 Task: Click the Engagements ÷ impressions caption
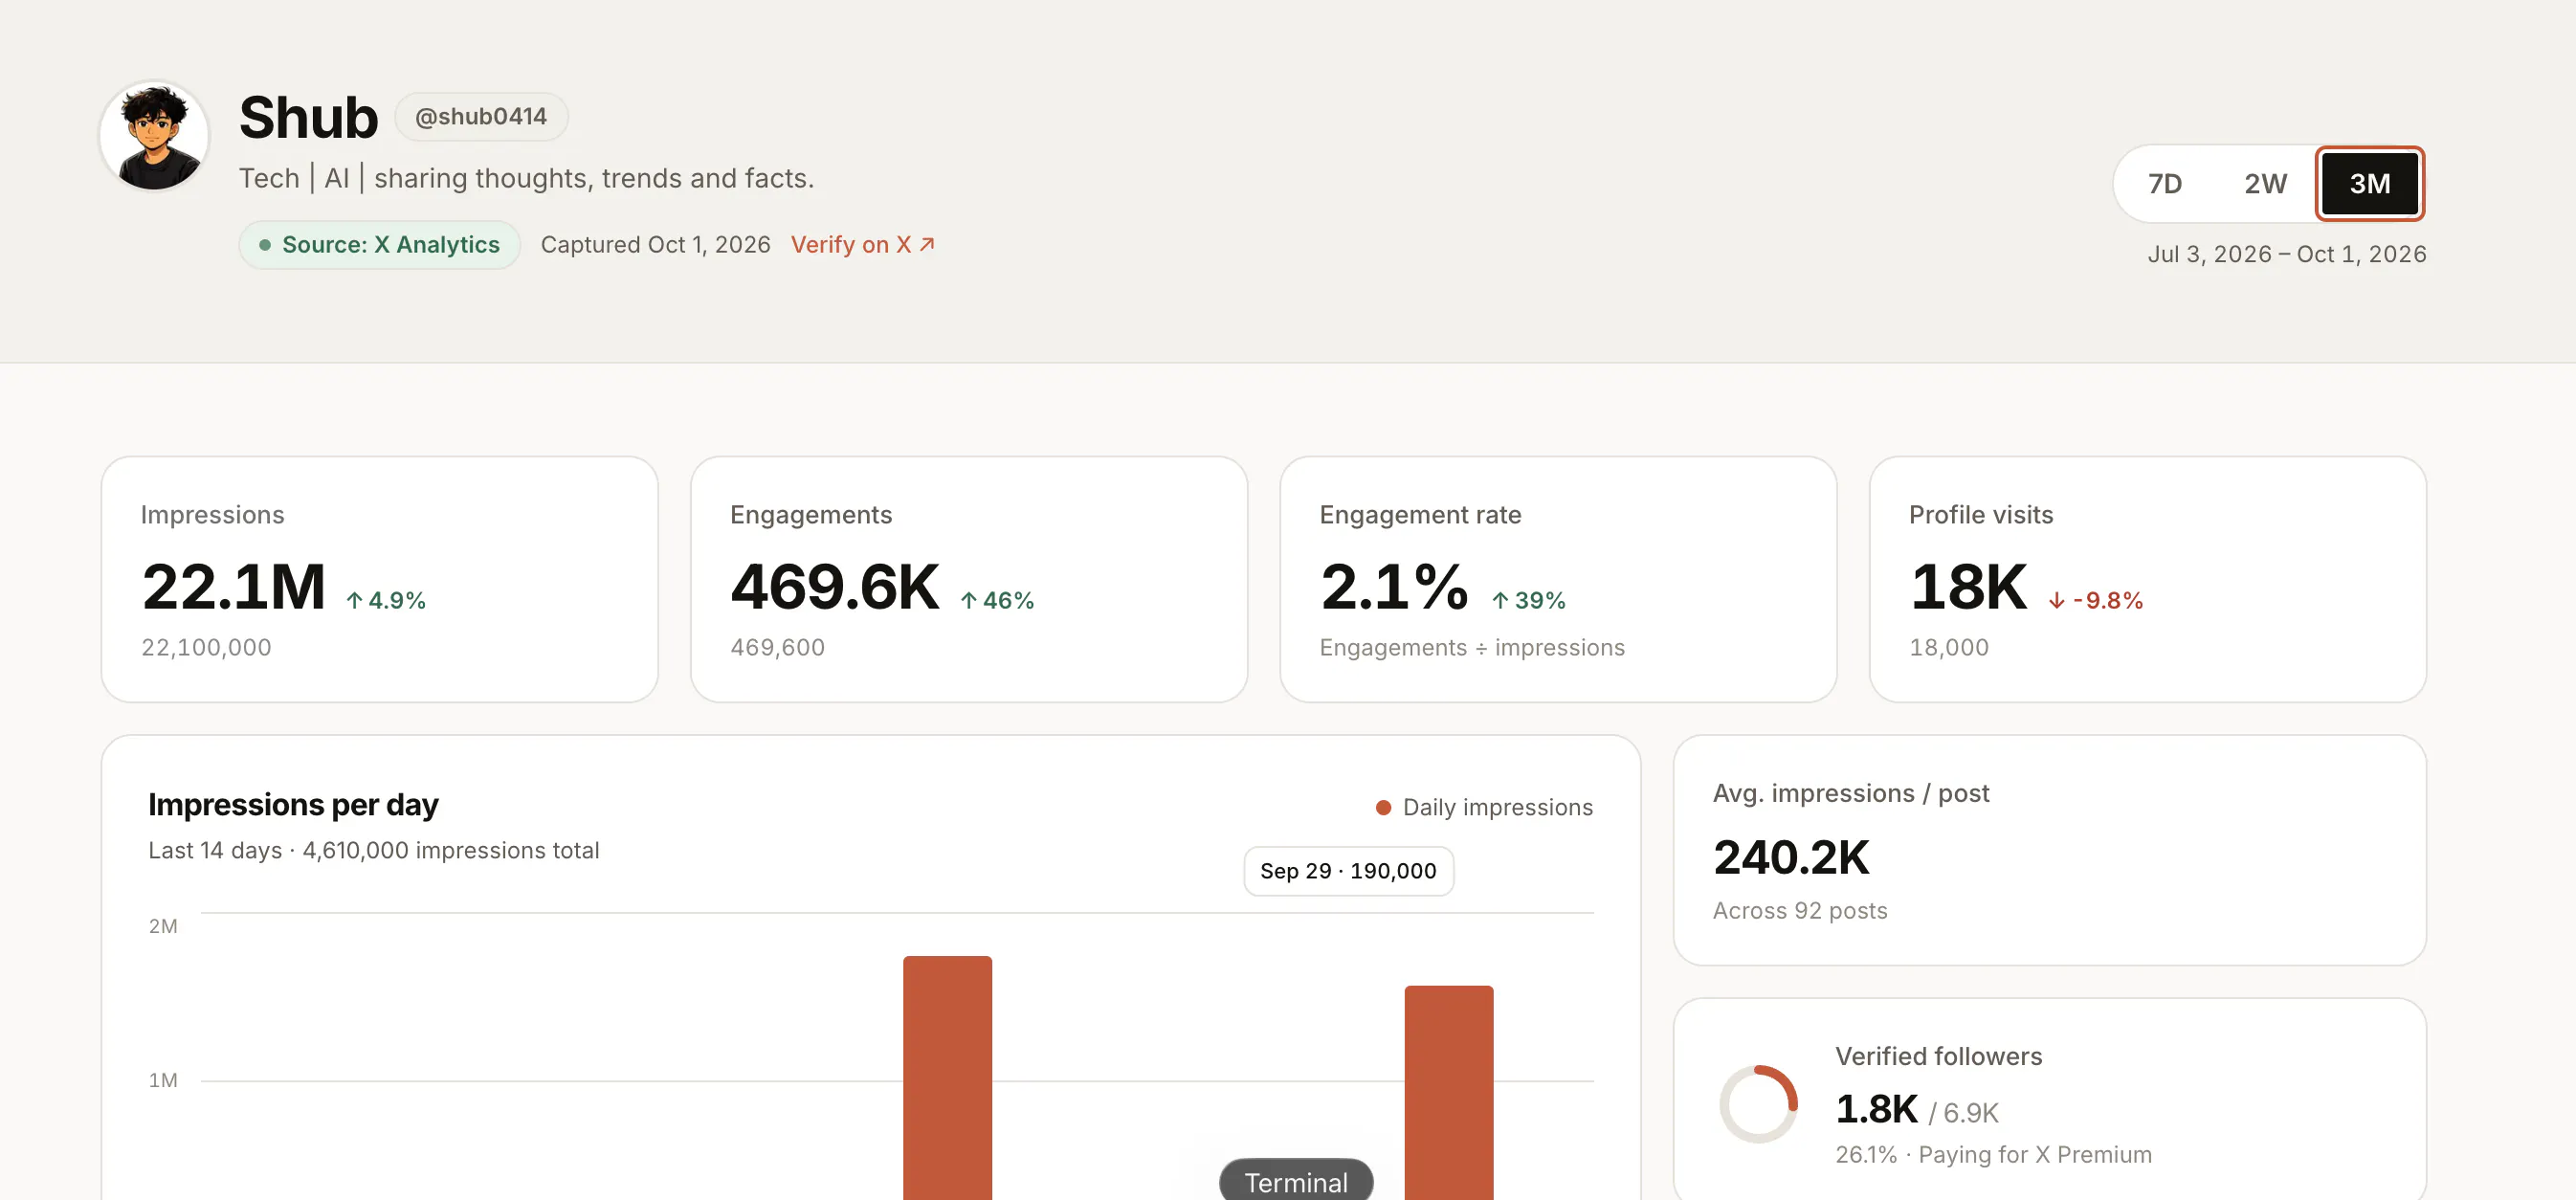(x=1472, y=648)
